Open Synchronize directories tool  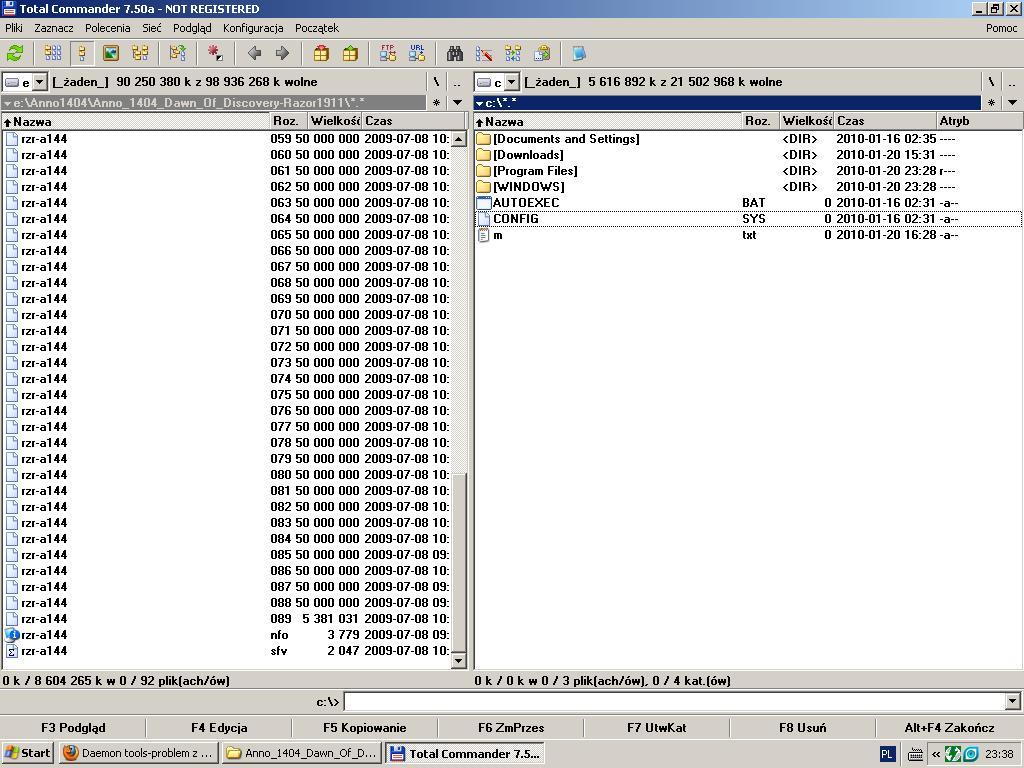[513, 54]
